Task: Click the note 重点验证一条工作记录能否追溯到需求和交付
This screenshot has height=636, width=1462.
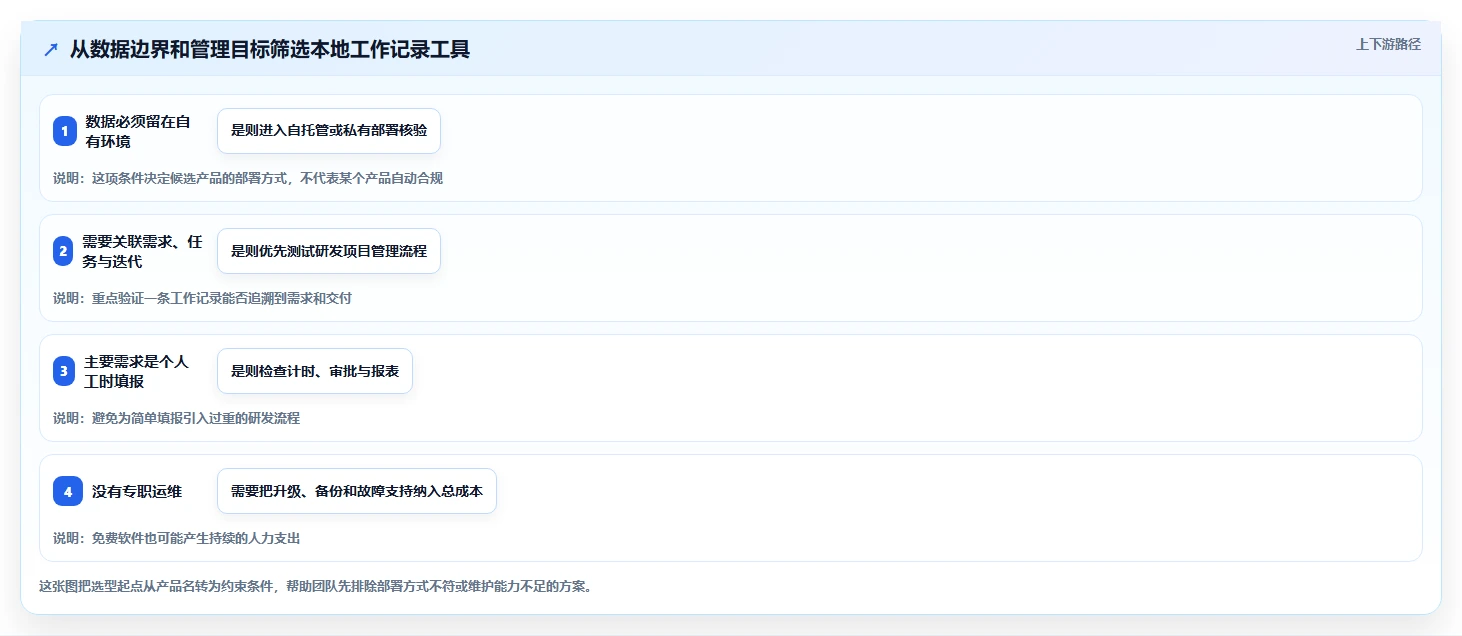Action: coord(202,298)
